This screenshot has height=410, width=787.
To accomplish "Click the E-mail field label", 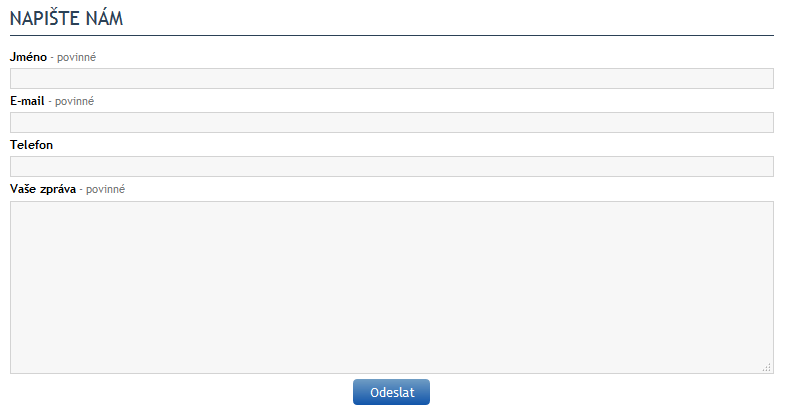I will tap(27, 101).
